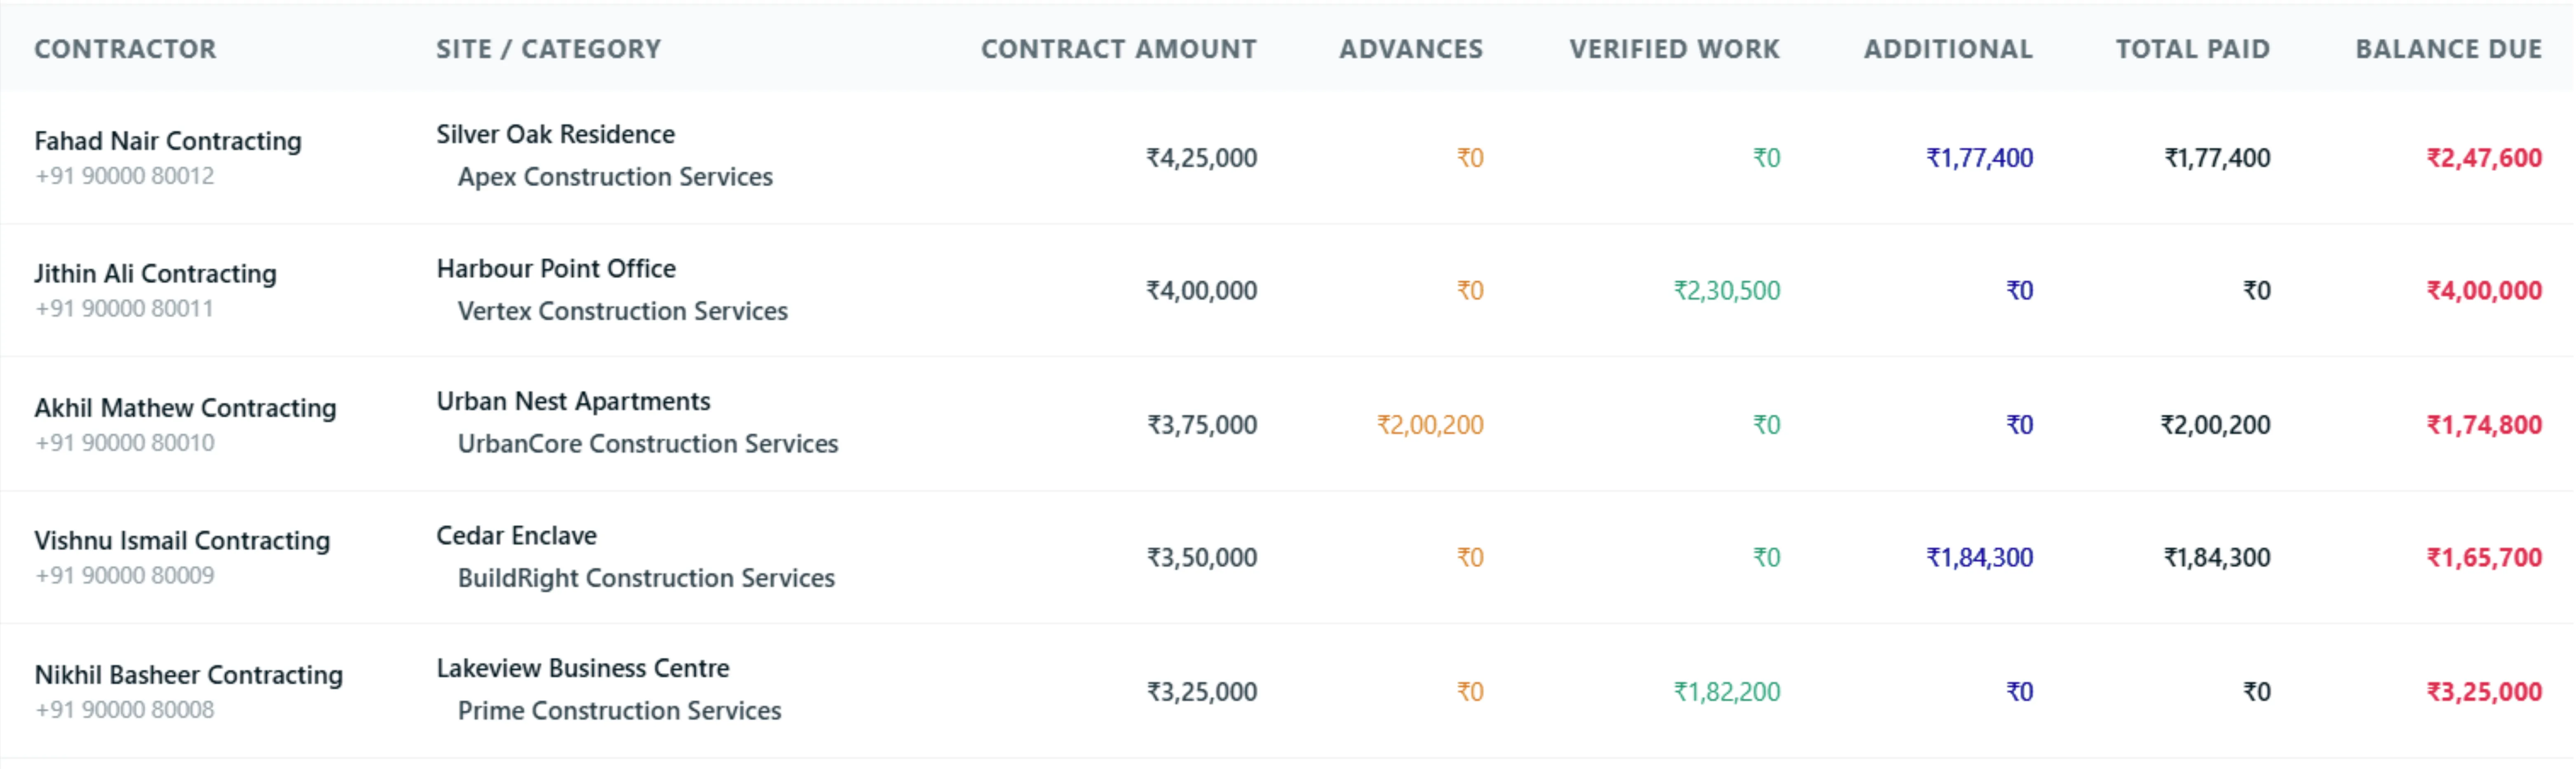Click the ₹2,00,200 advances amount
The width and height of the screenshot is (2576, 769).
[x=1430, y=425]
